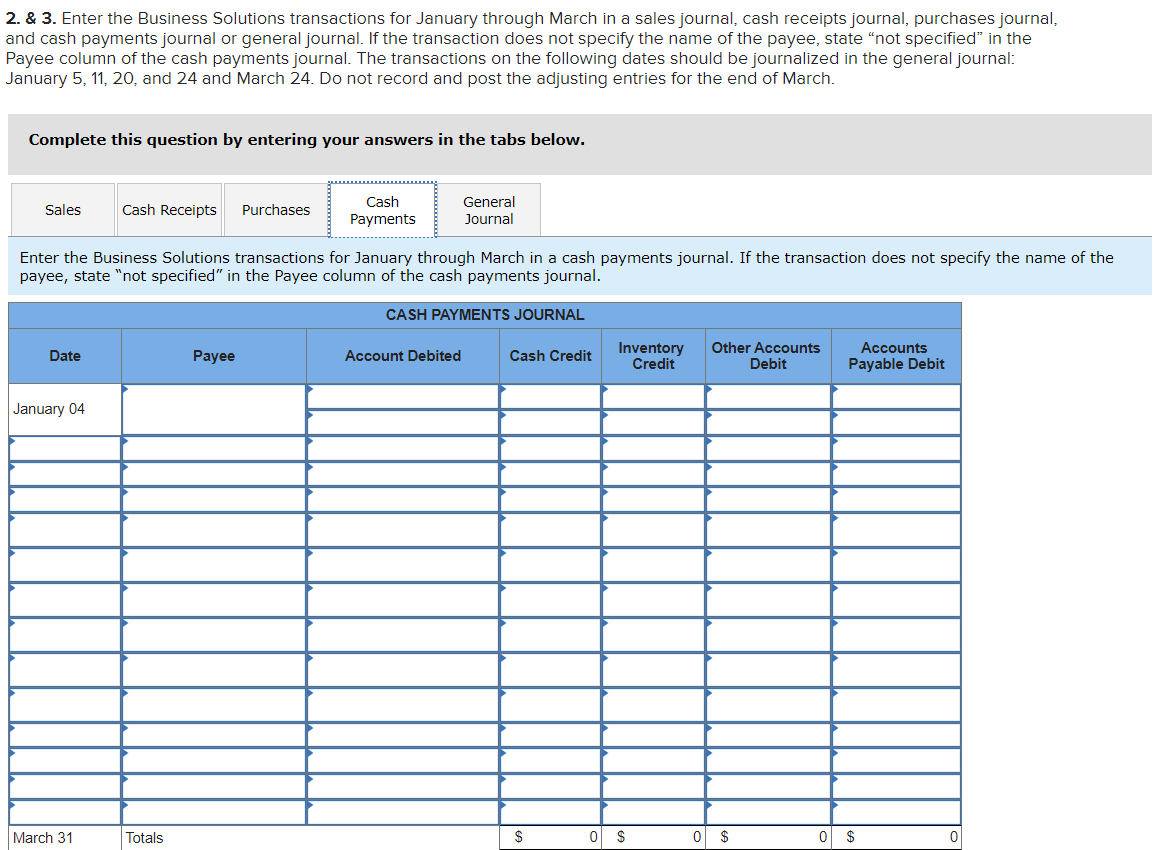Screen dimensions: 1160x850
Task: Click the January 04 date cell
Action: [65, 409]
